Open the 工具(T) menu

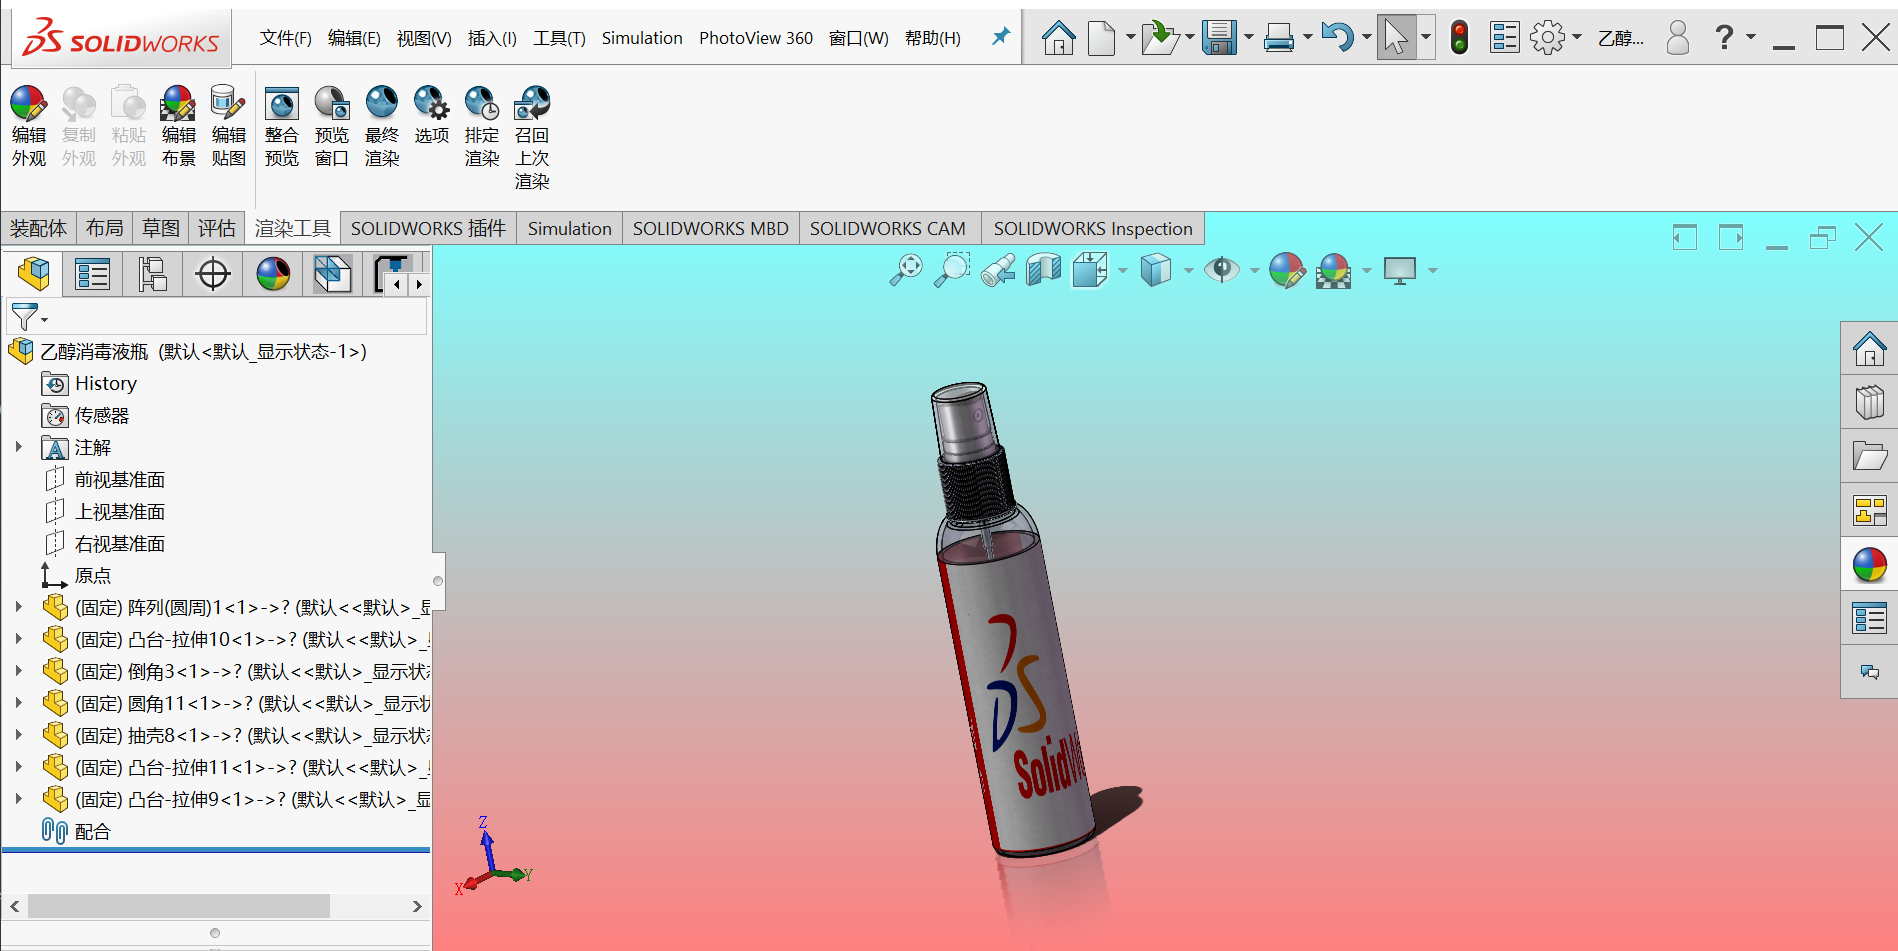point(559,38)
